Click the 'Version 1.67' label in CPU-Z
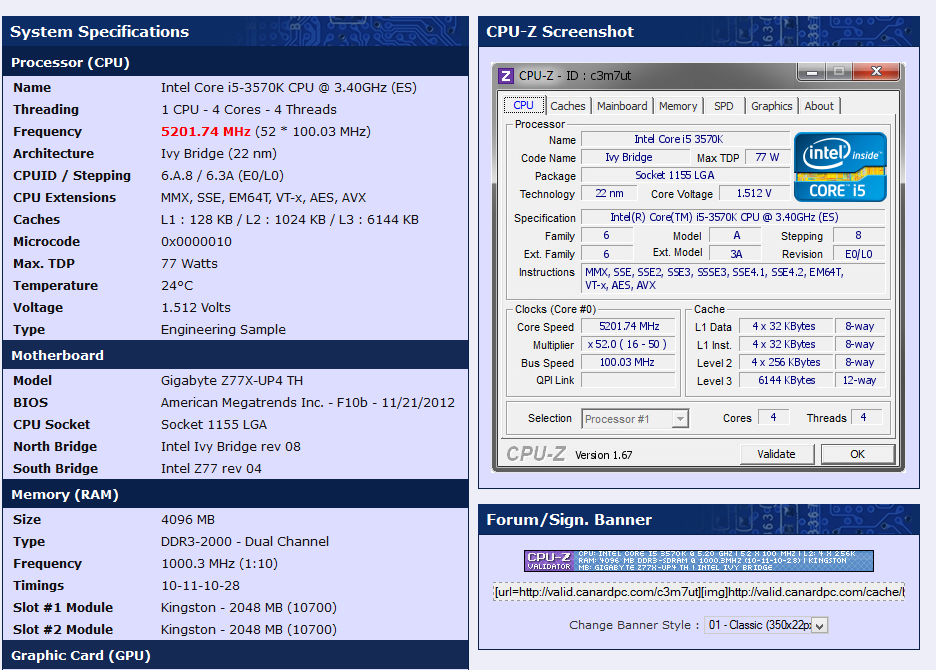This screenshot has width=936, height=670. click(604, 455)
